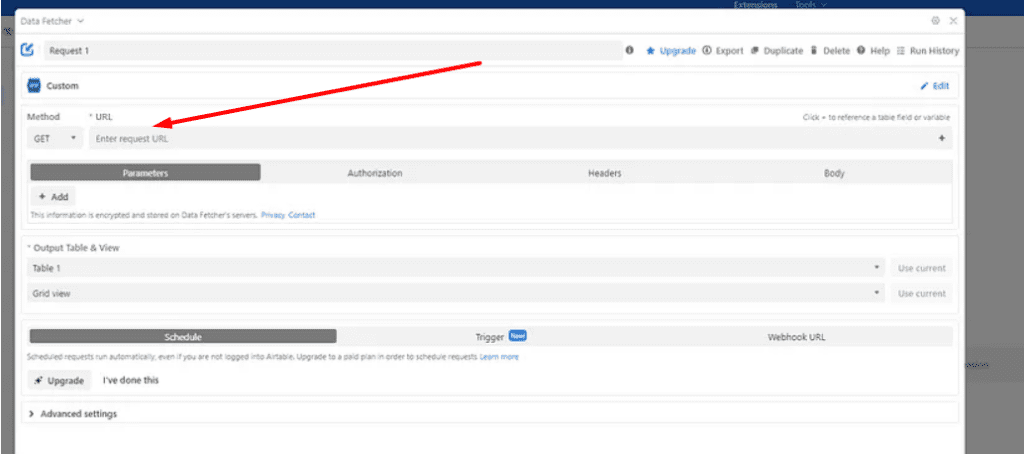Duplicate the current request
Image resolution: width=1024 pixels, height=454 pixels.
coord(776,50)
